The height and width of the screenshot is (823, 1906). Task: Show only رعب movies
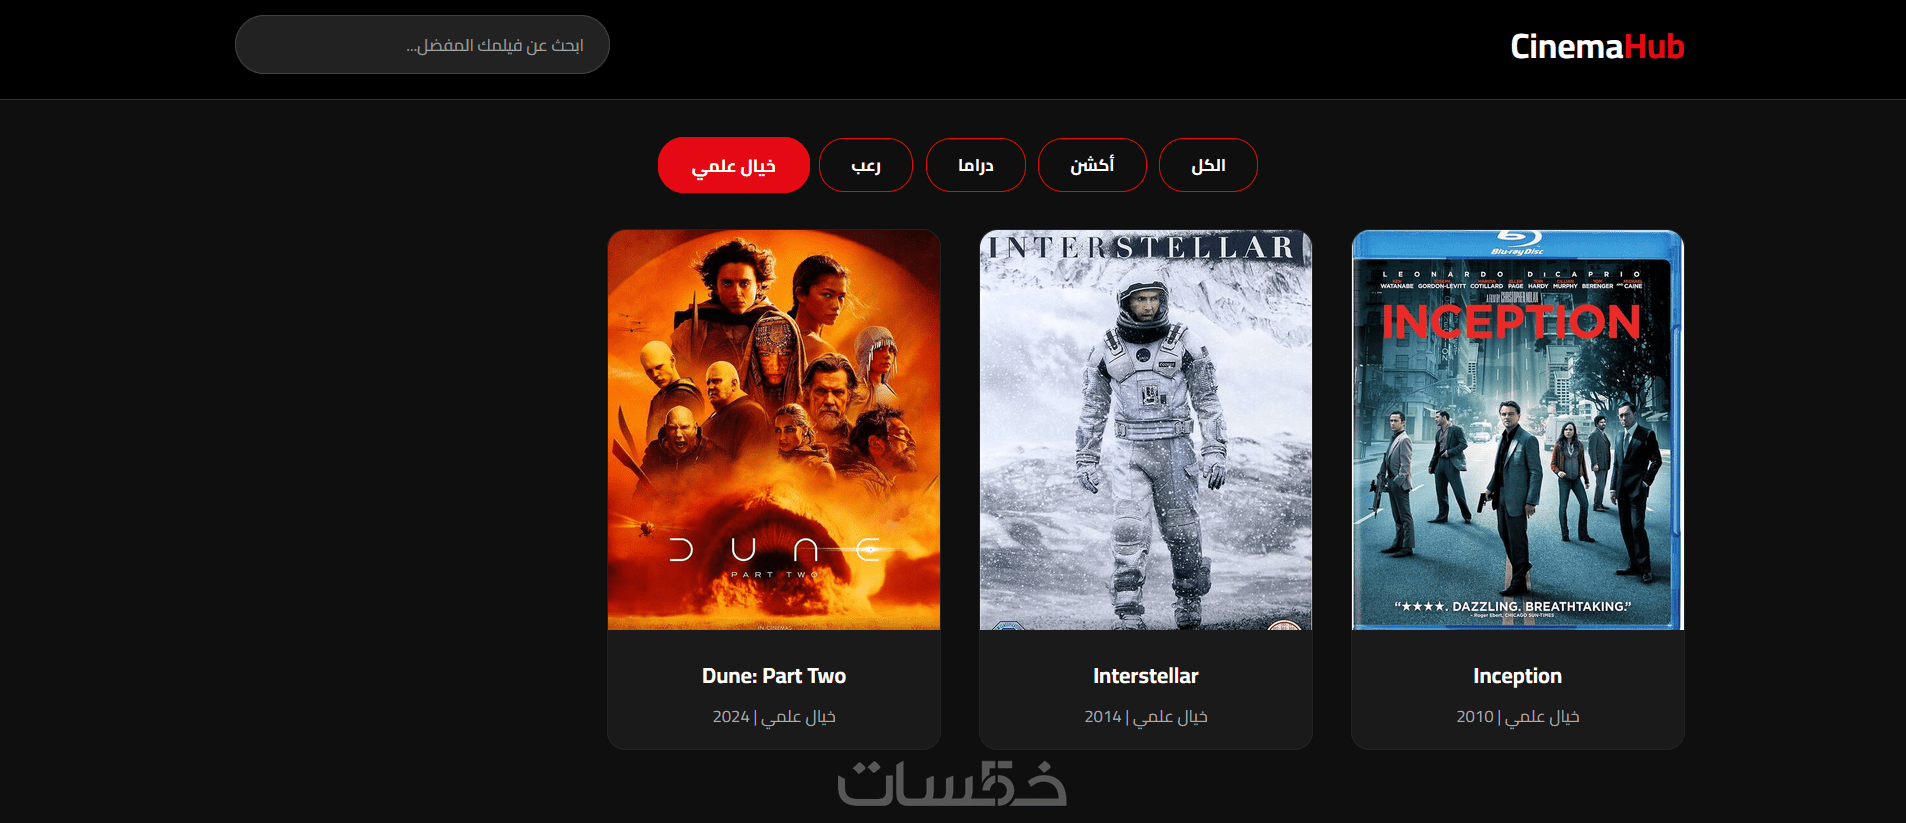pos(866,165)
